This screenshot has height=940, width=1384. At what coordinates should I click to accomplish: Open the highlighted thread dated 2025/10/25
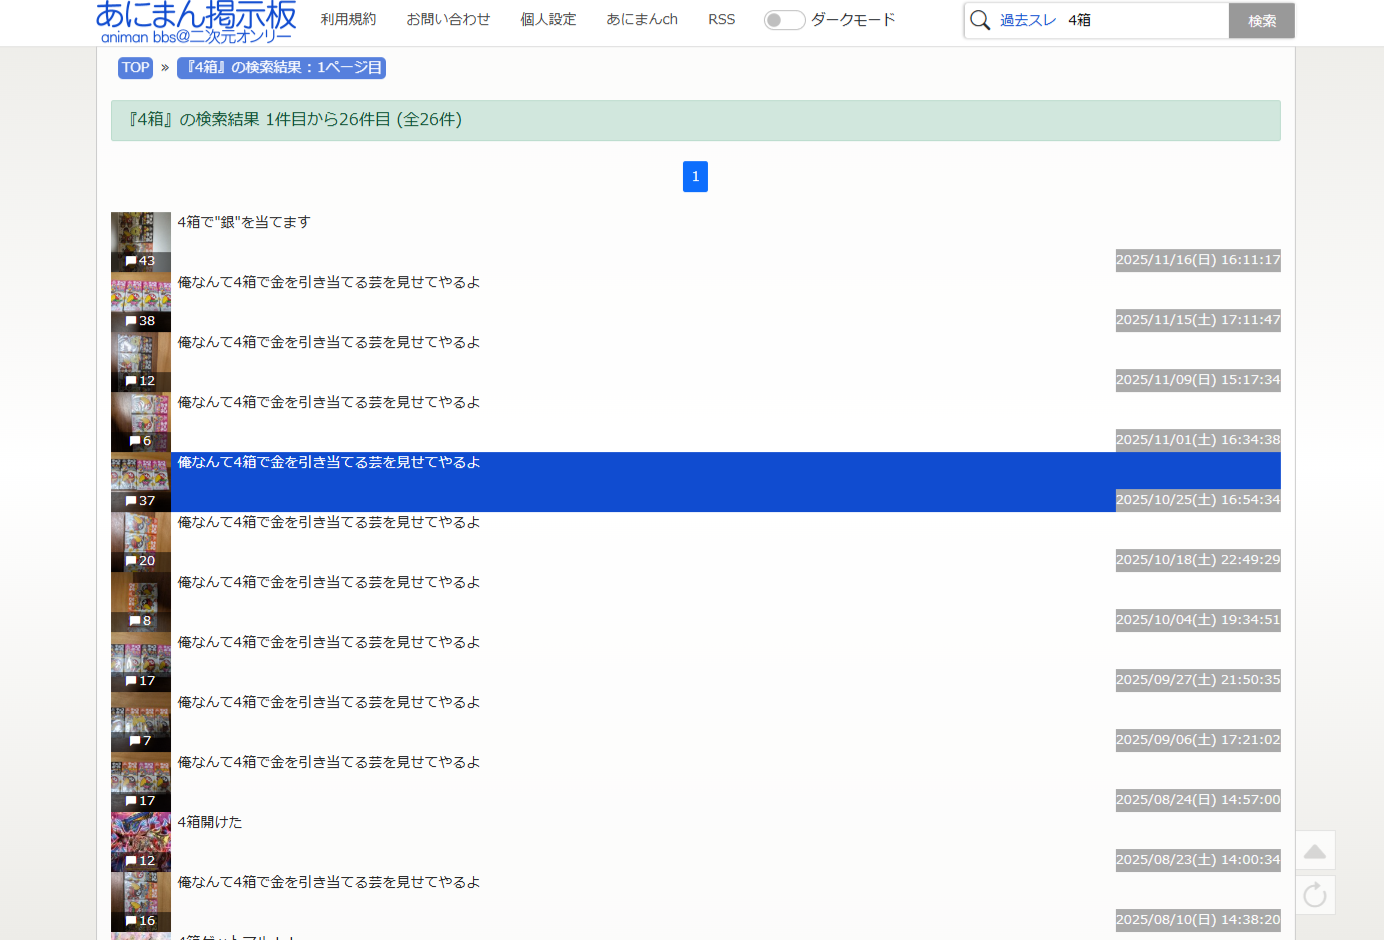click(x=329, y=462)
